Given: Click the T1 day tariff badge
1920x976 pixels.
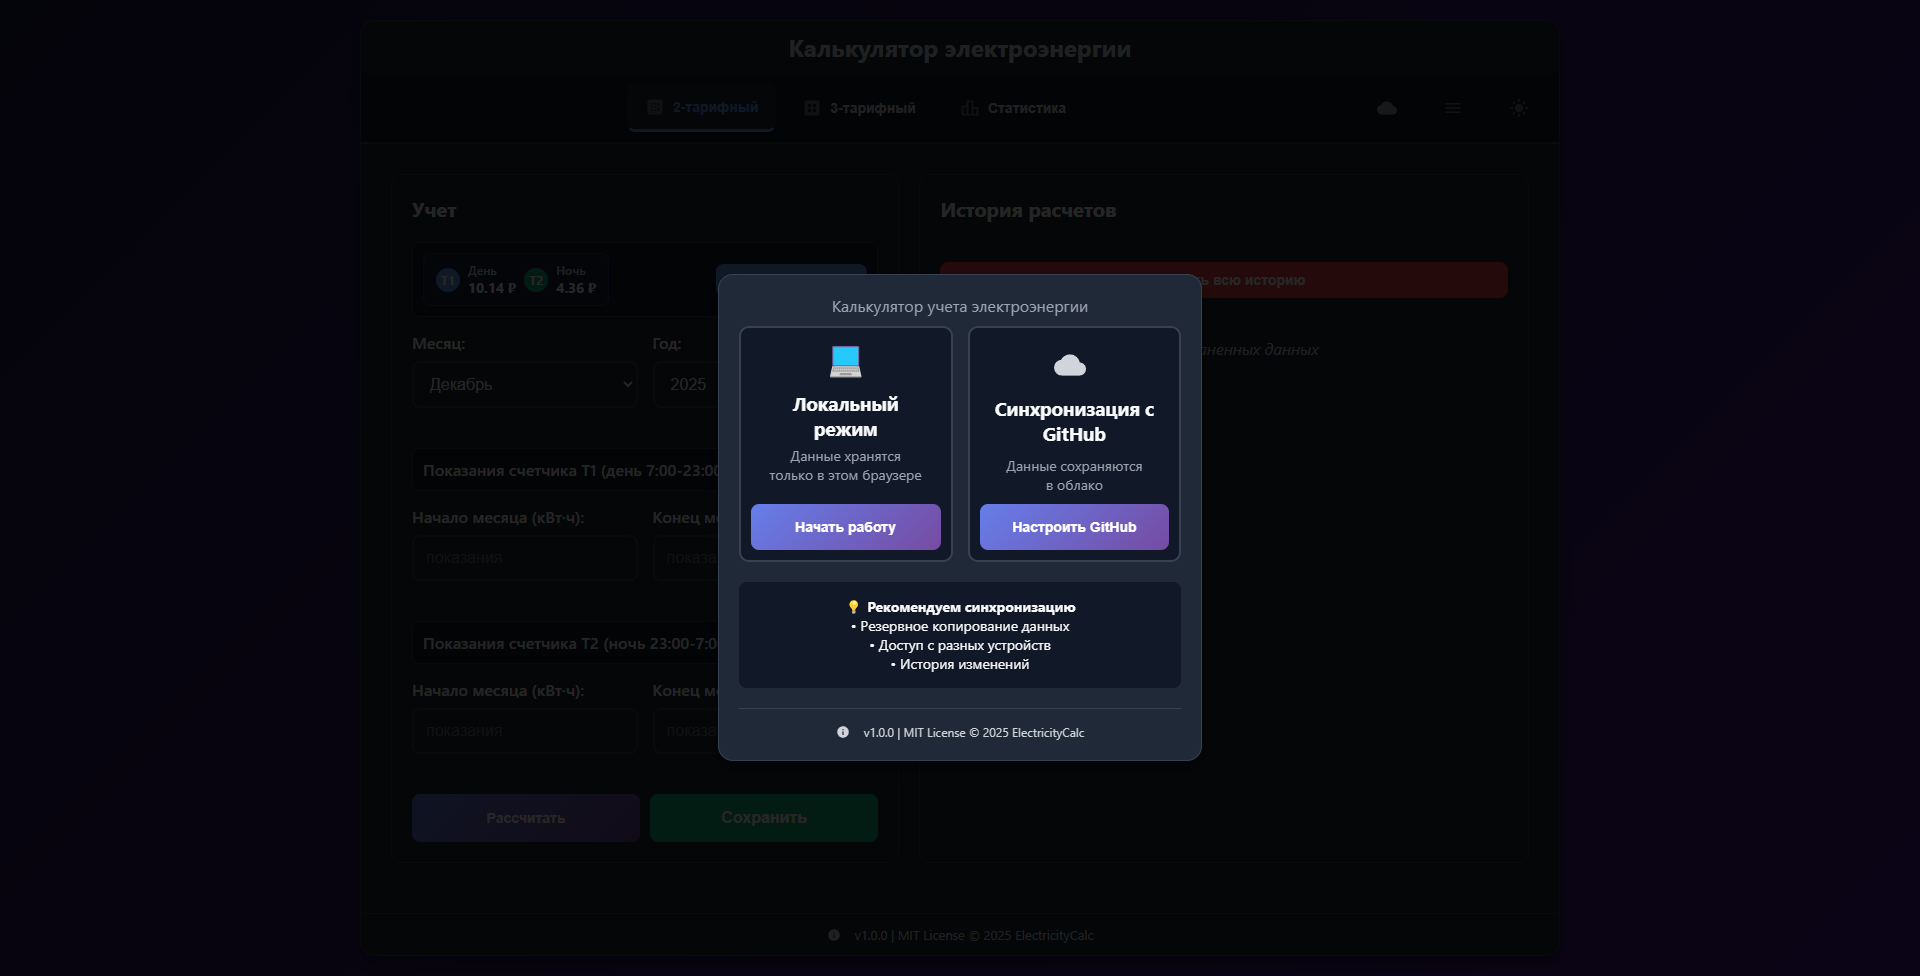Looking at the screenshot, I should [448, 280].
